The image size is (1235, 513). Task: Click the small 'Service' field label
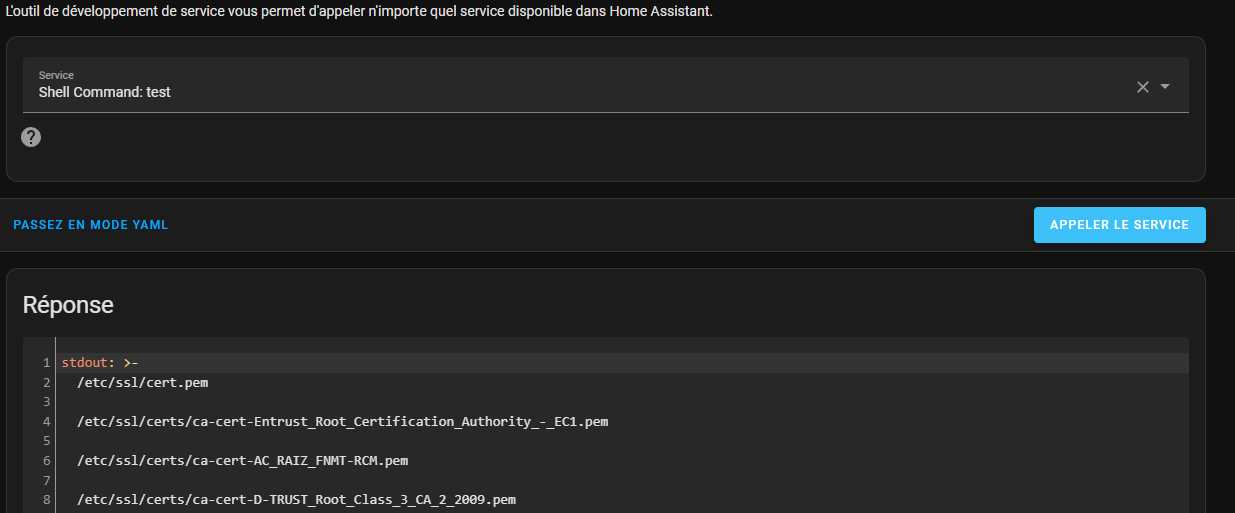[x=56, y=75]
